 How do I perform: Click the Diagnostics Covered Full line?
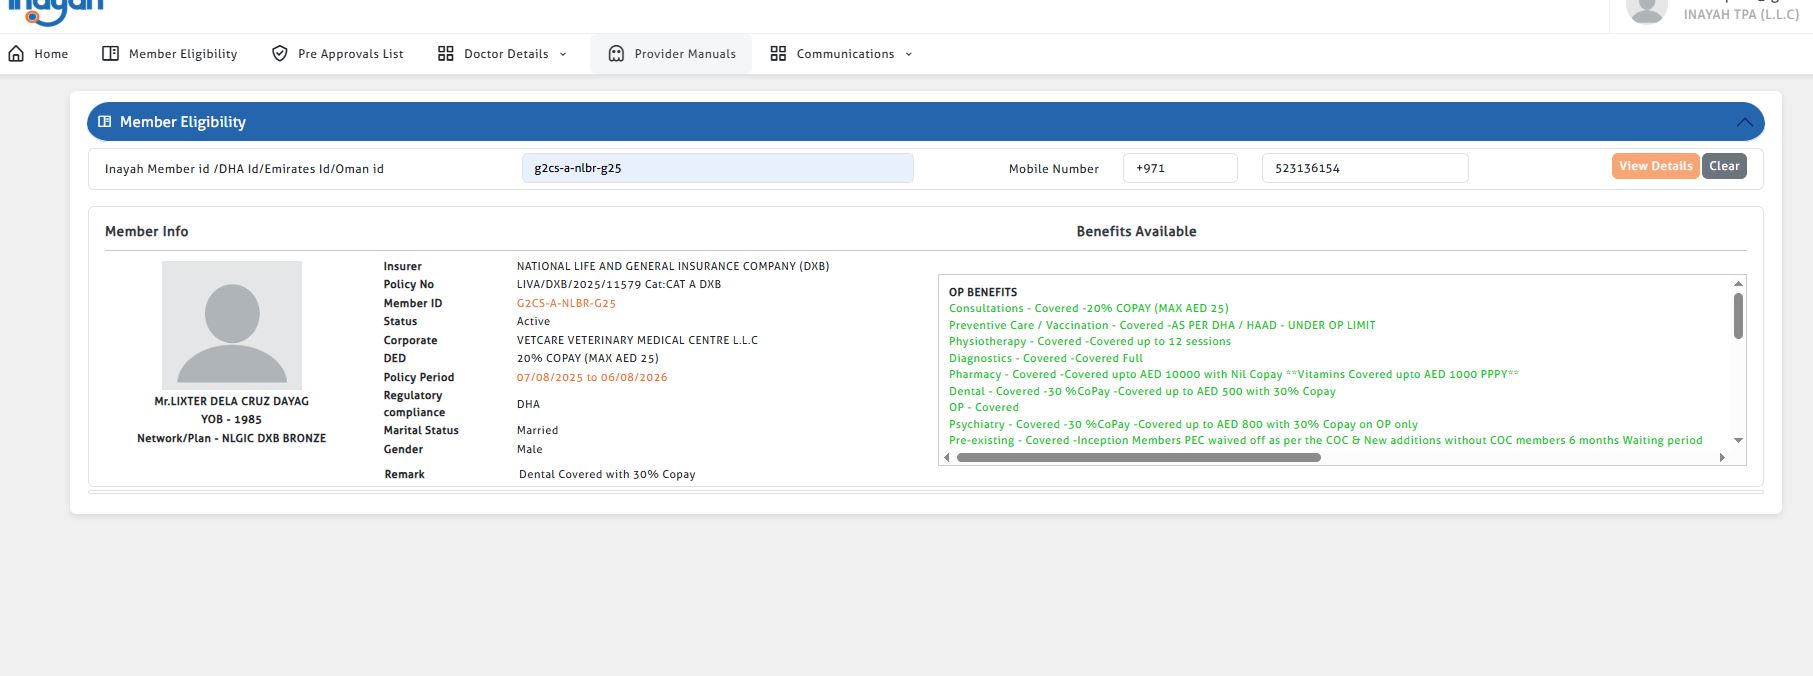click(1046, 358)
